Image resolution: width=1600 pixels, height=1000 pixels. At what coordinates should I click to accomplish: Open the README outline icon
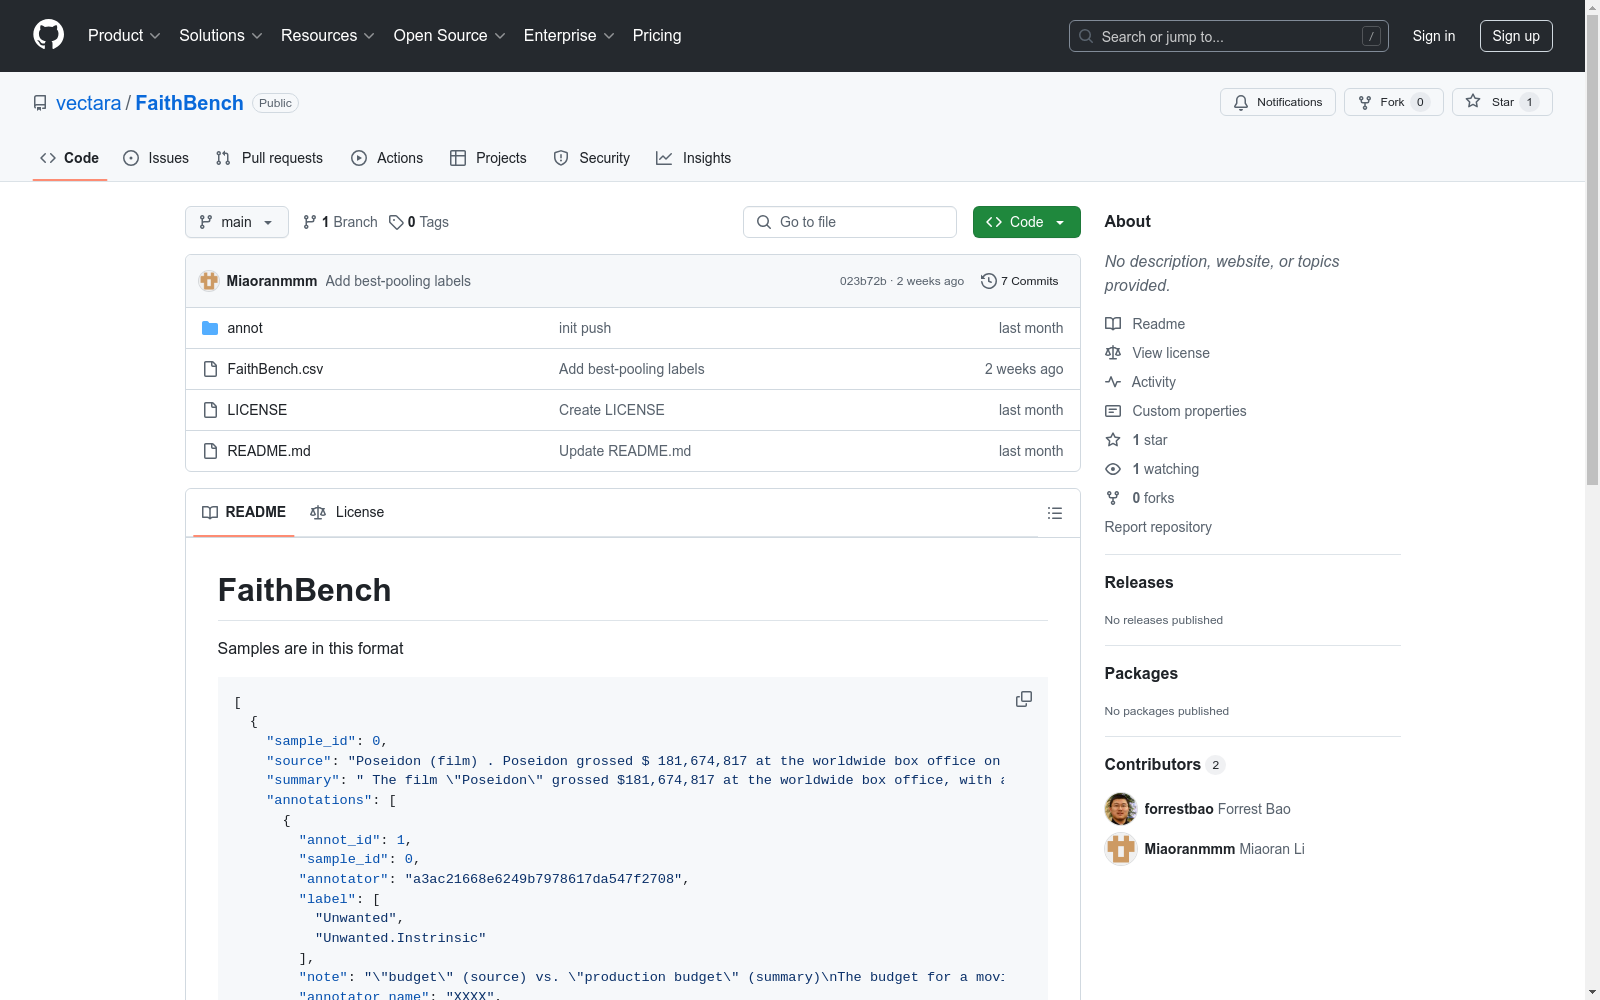pos(1054,513)
